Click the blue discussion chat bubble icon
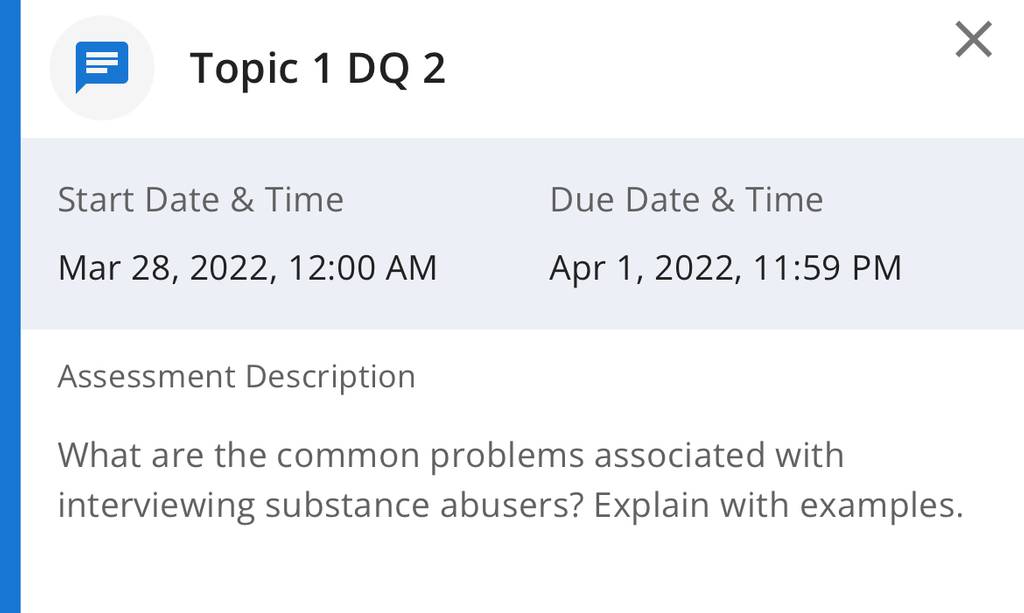The width and height of the screenshot is (1024, 613). tap(102, 67)
